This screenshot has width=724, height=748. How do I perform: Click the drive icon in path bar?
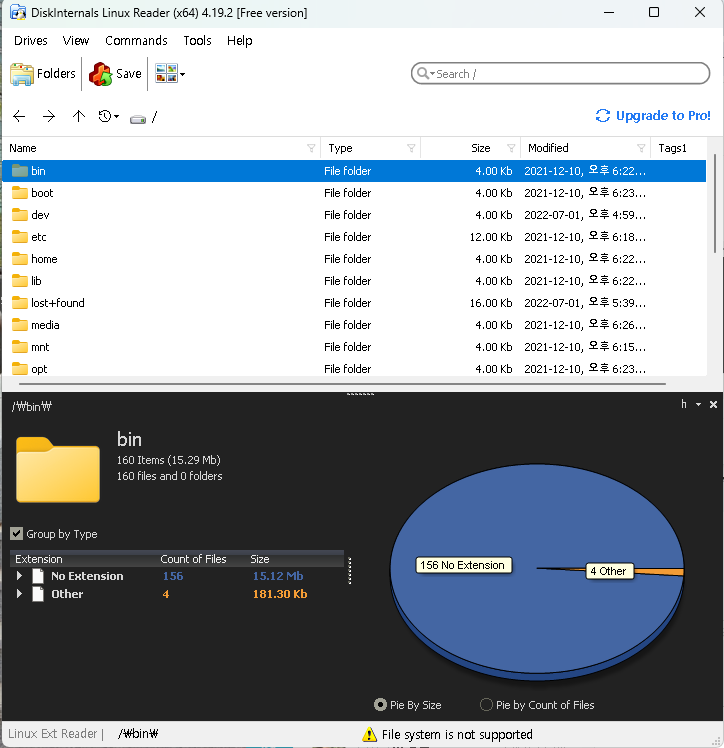pyautogui.click(x=138, y=119)
